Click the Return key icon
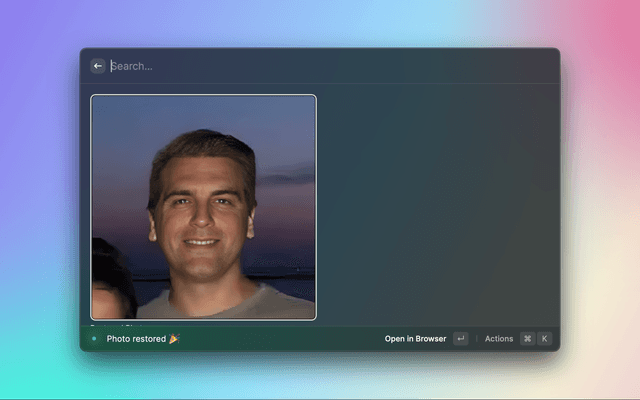The height and width of the screenshot is (400, 640). click(460, 339)
